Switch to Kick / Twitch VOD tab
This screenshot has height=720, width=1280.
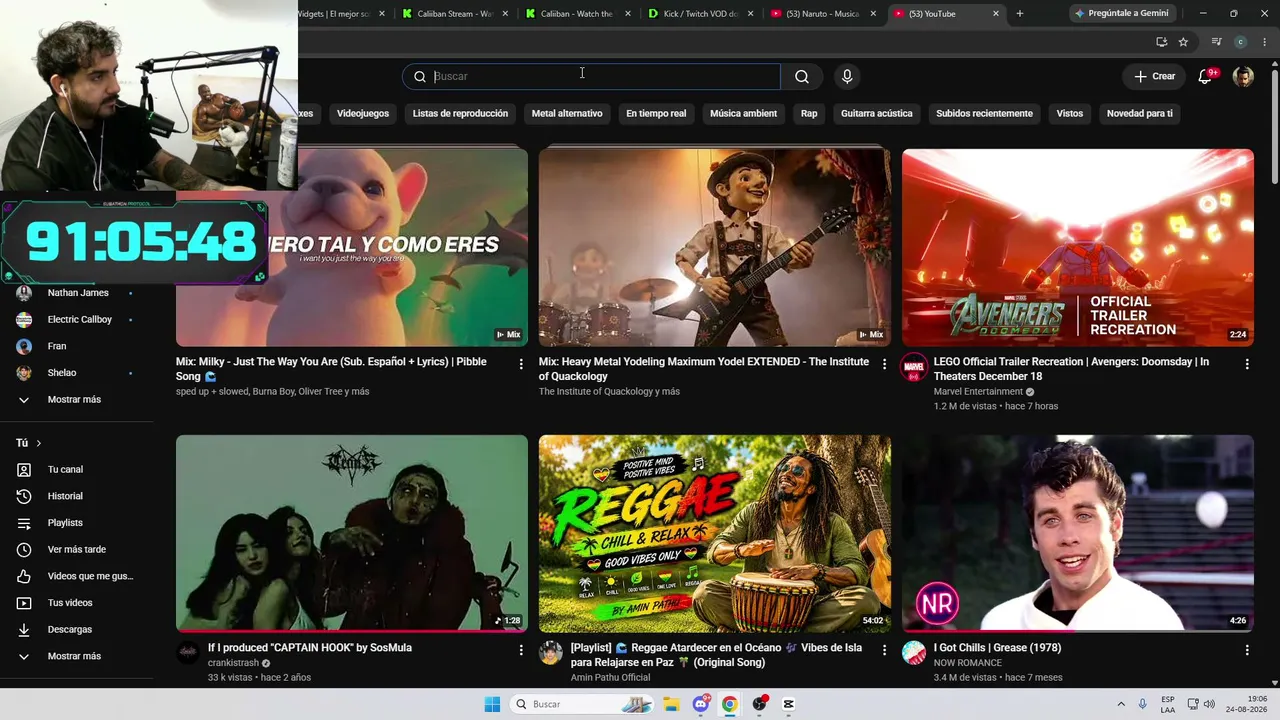[702, 14]
